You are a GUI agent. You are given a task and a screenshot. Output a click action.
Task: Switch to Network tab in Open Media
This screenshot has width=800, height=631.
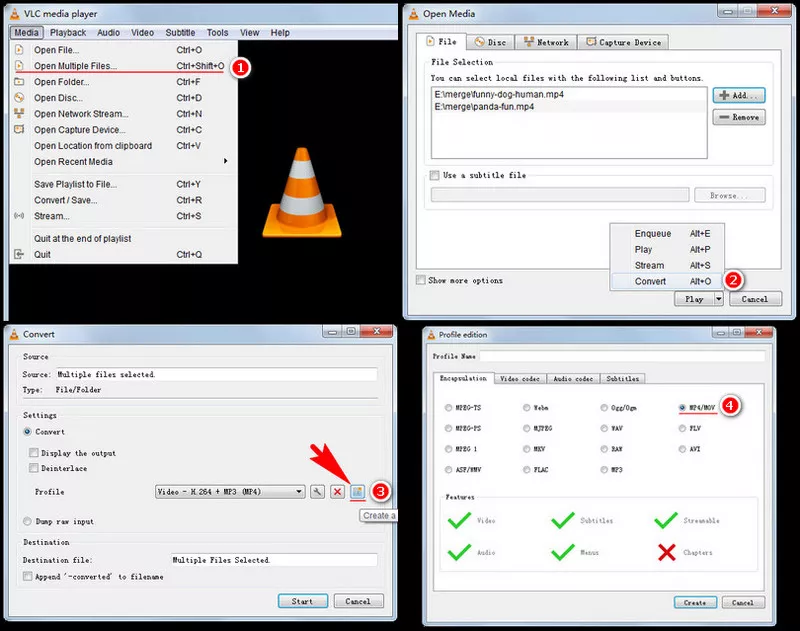pos(546,42)
